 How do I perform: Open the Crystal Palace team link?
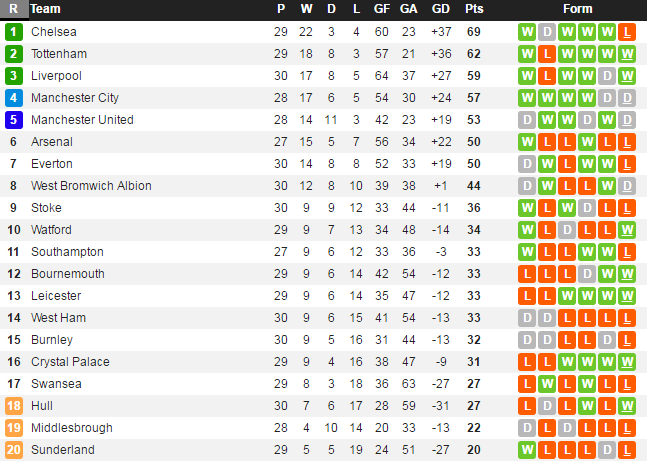(x=70, y=362)
